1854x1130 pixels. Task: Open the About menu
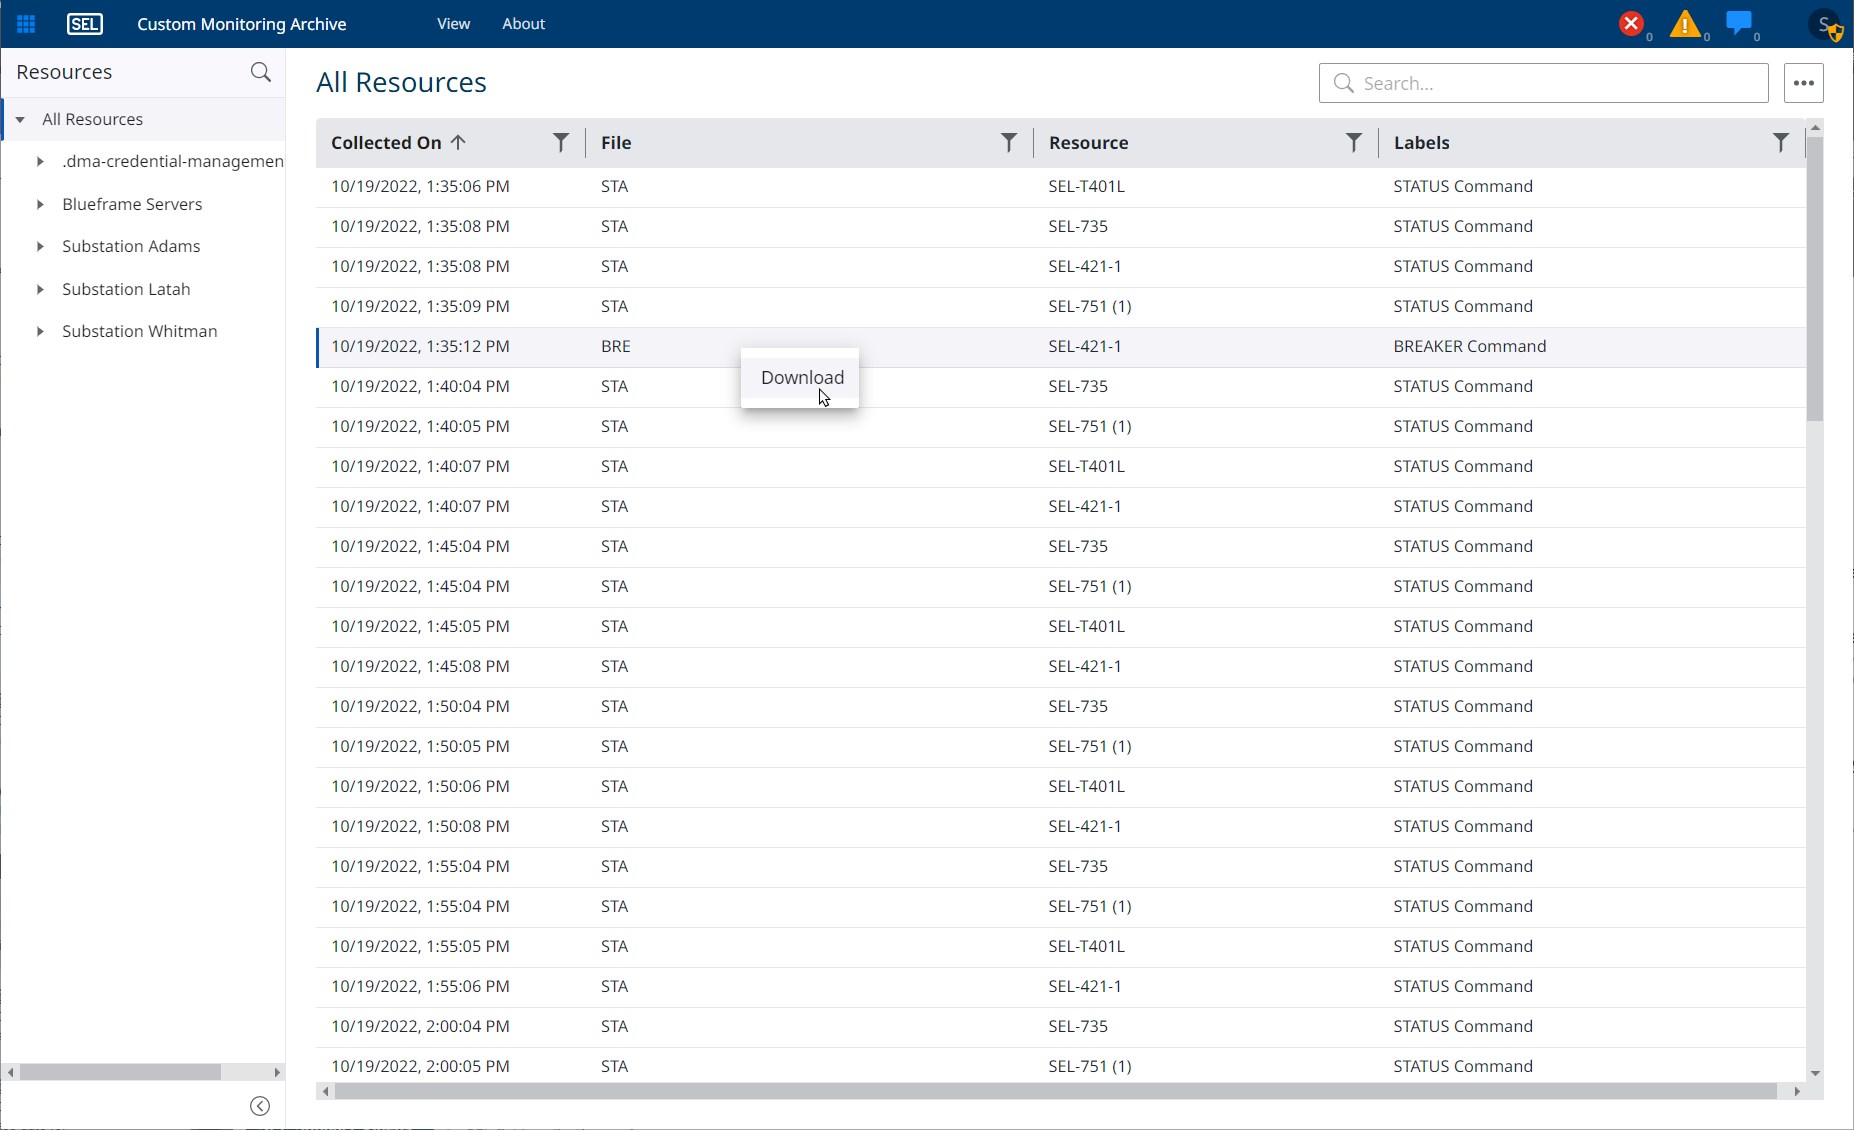524,24
